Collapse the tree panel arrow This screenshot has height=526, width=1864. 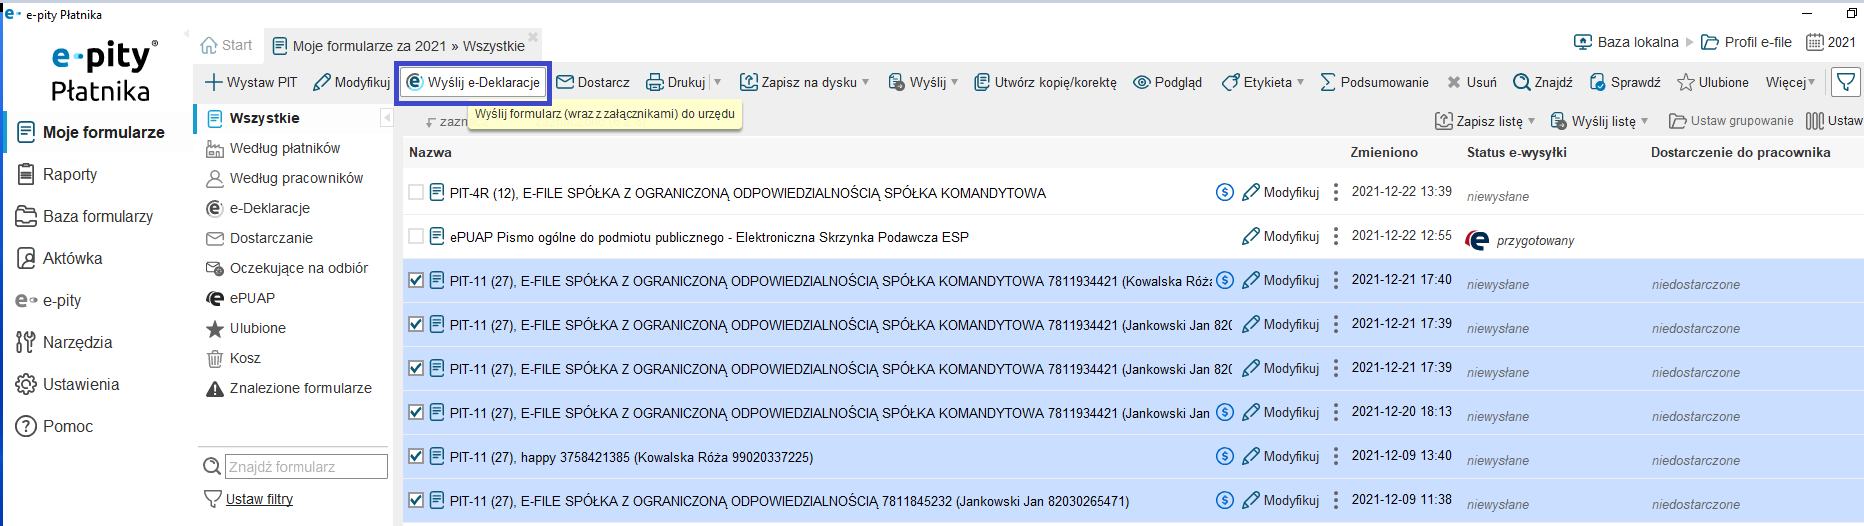(x=387, y=118)
